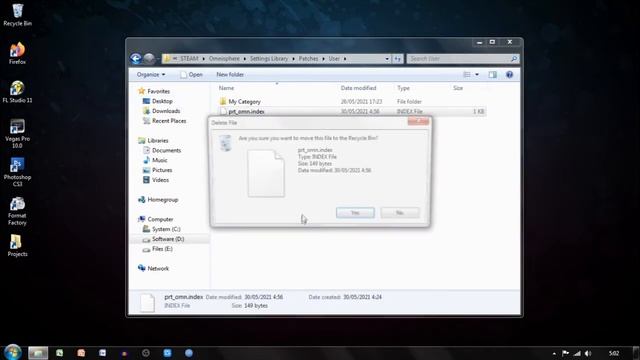Select Omnisphere in the address breadcrumb
Screen dimensions: 640x360
(224, 59)
